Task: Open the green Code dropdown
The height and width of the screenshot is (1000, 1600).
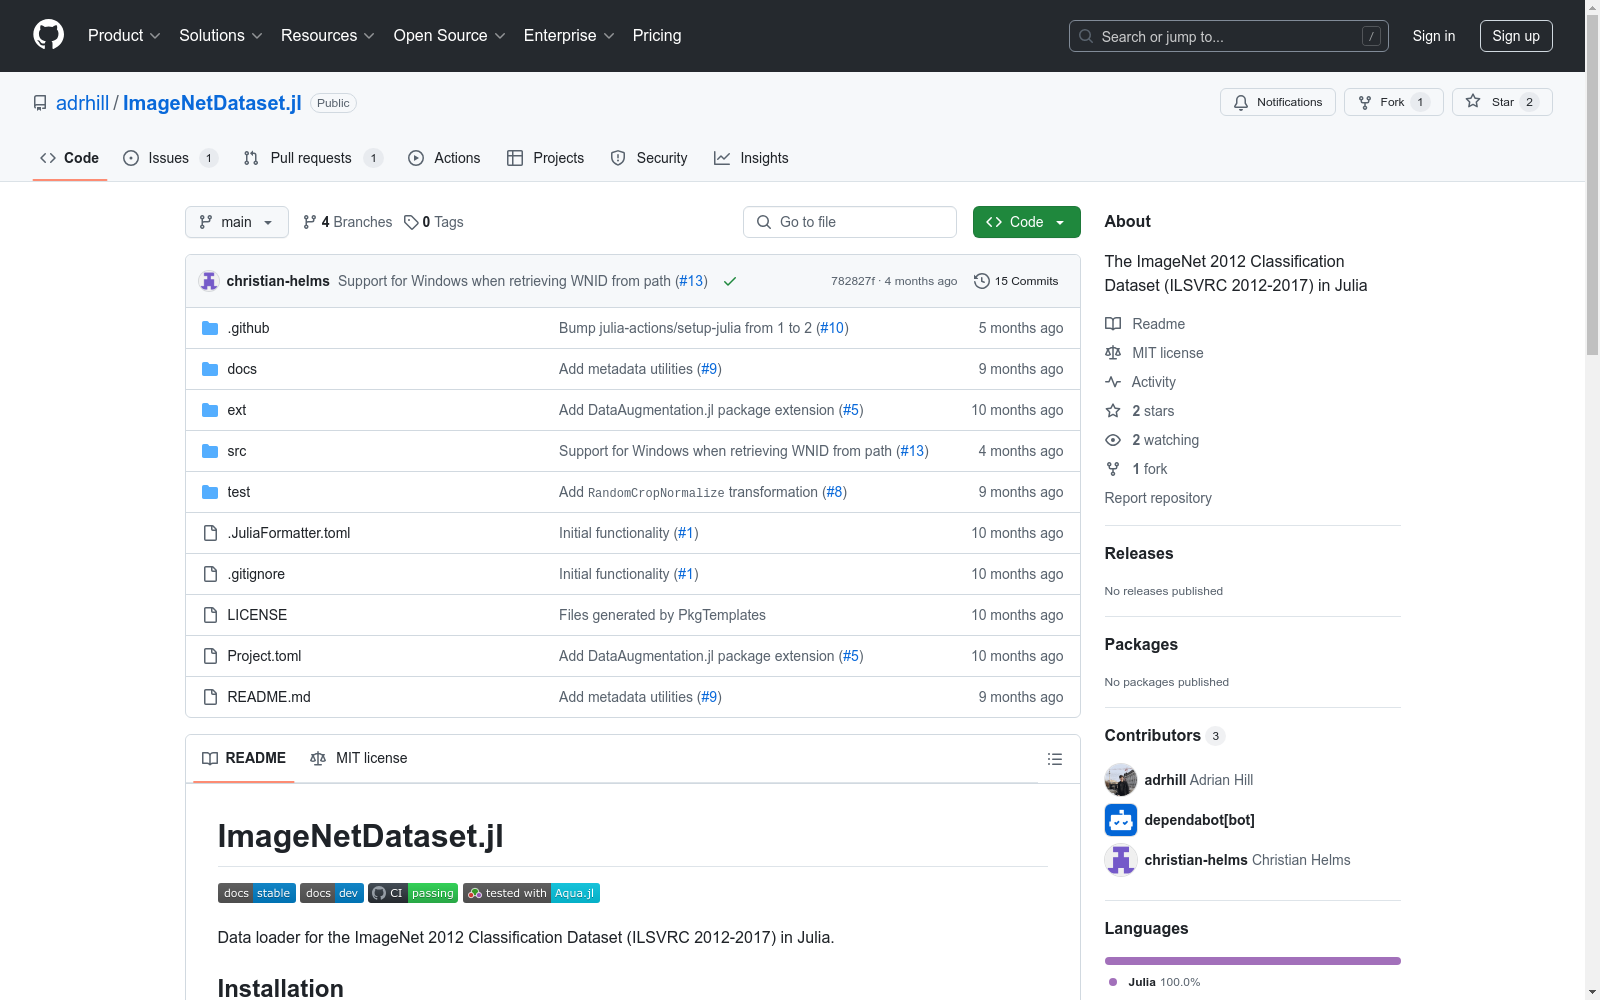Action: click(x=1026, y=222)
